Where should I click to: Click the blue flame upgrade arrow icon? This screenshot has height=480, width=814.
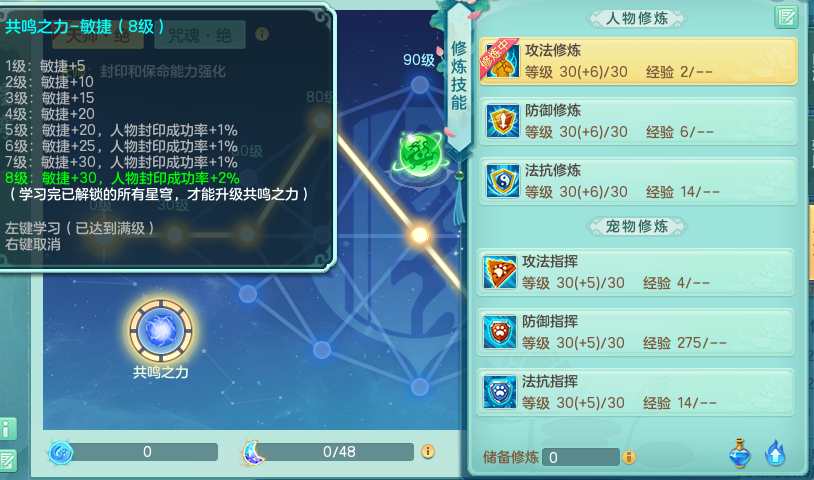pyautogui.click(x=775, y=454)
